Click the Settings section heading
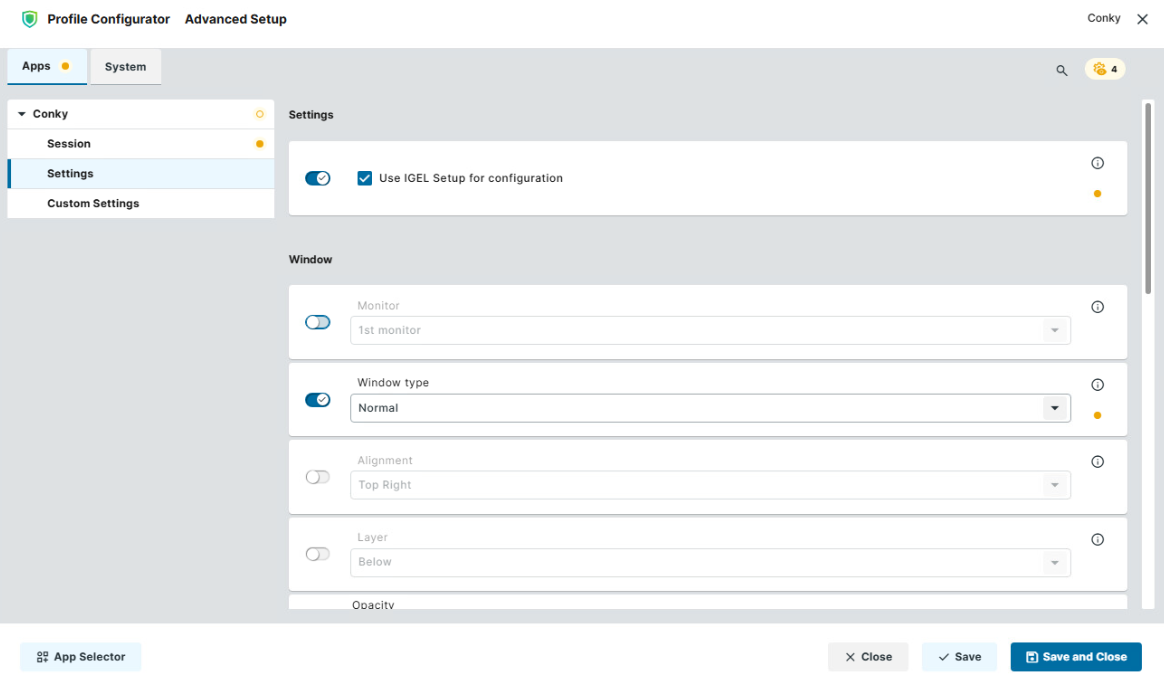The height and width of the screenshot is (685, 1164). click(311, 115)
